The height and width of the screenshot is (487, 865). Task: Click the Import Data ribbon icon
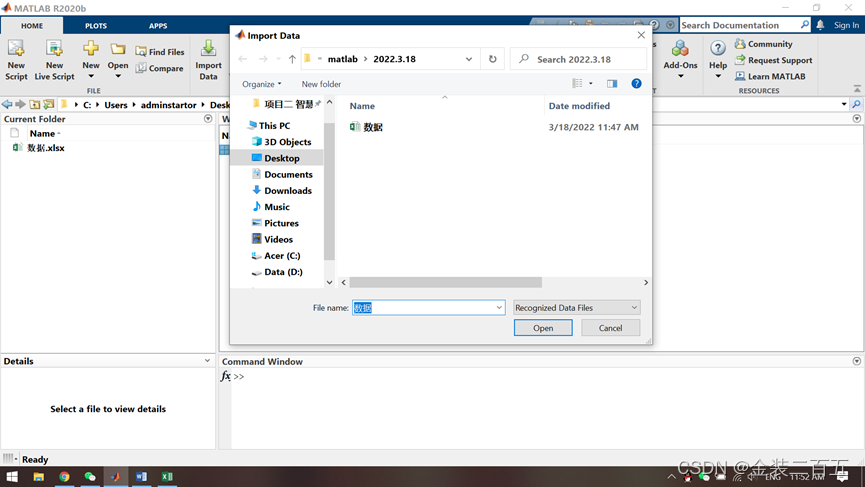pos(208,49)
